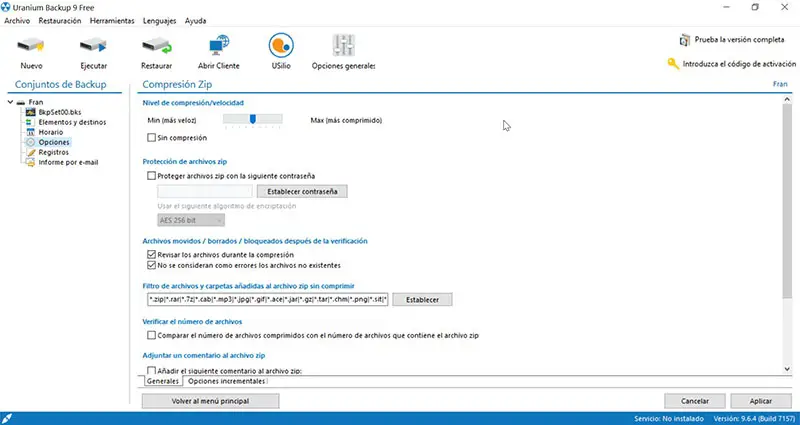
Task: Check Añadir el siguiente comentario al archivo zip
Action: point(151,371)
